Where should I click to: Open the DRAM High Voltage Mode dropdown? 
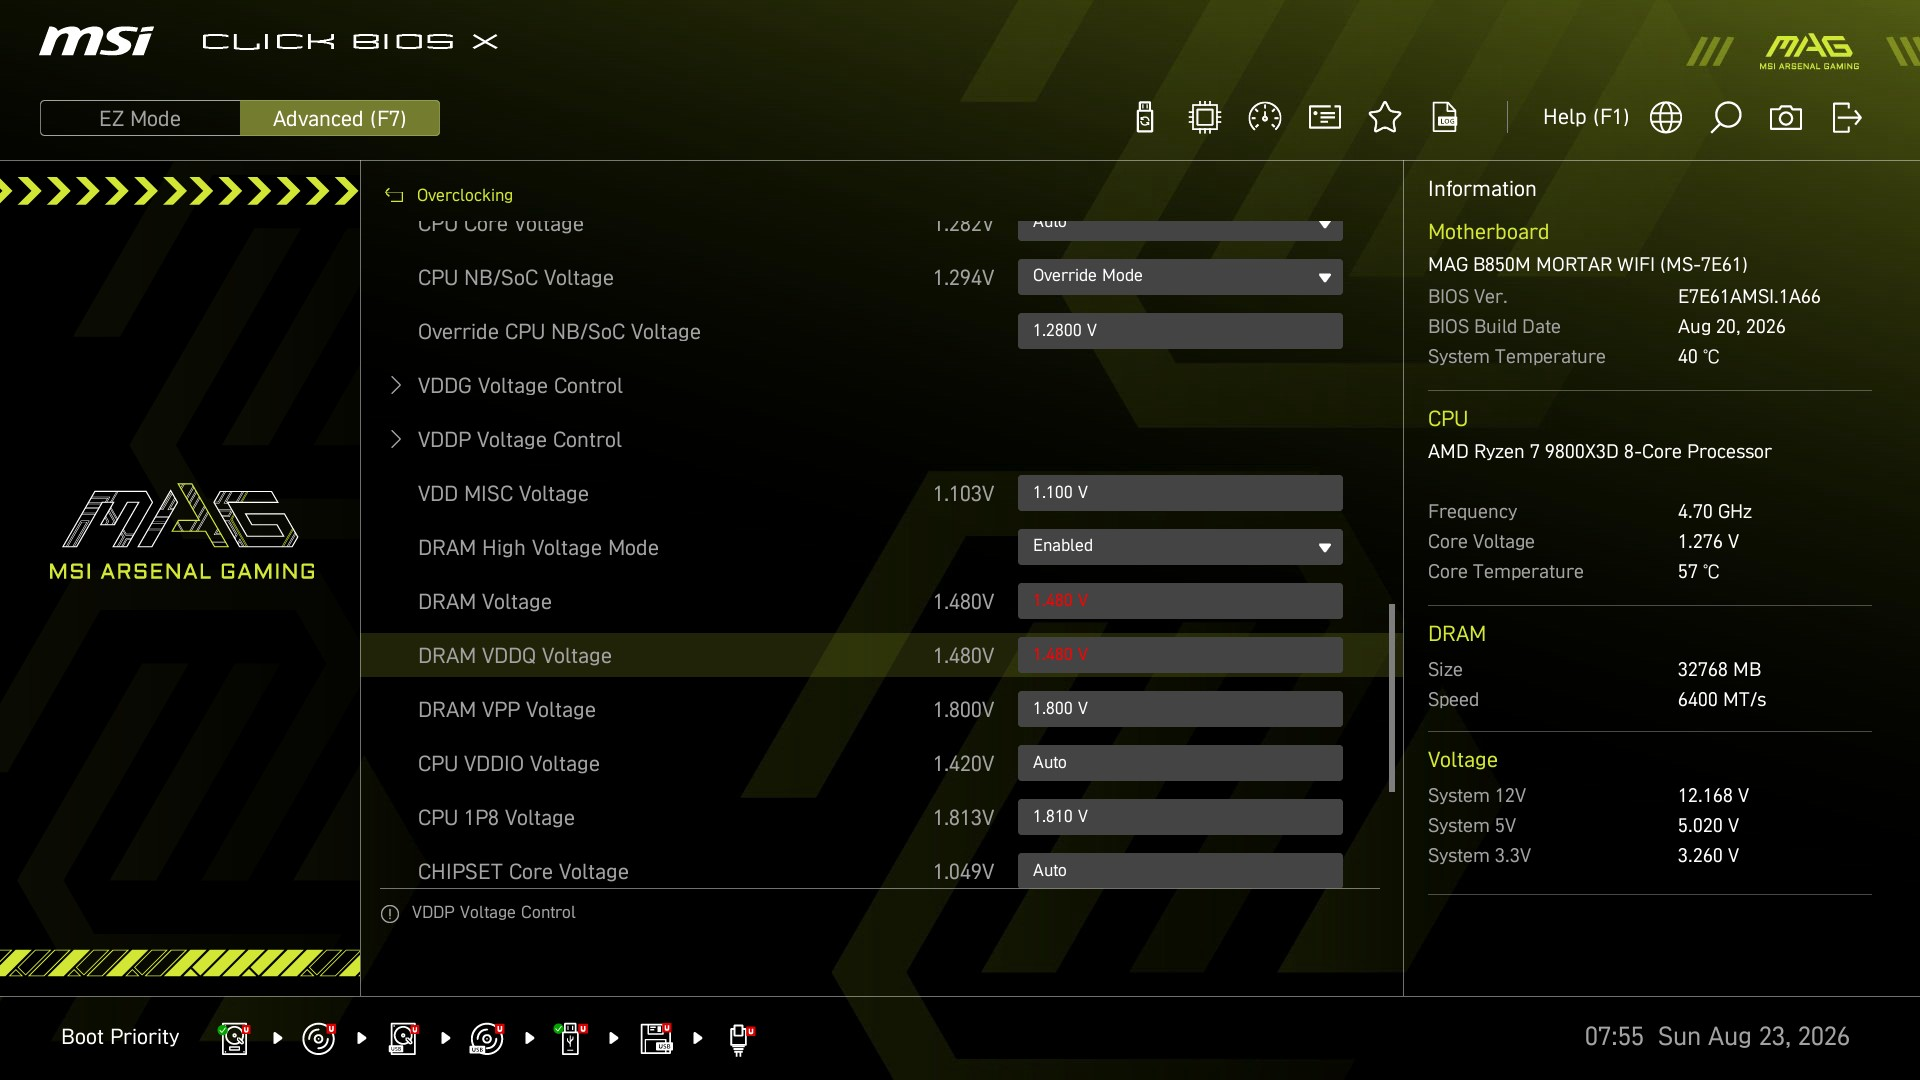tap(1180, 547)
